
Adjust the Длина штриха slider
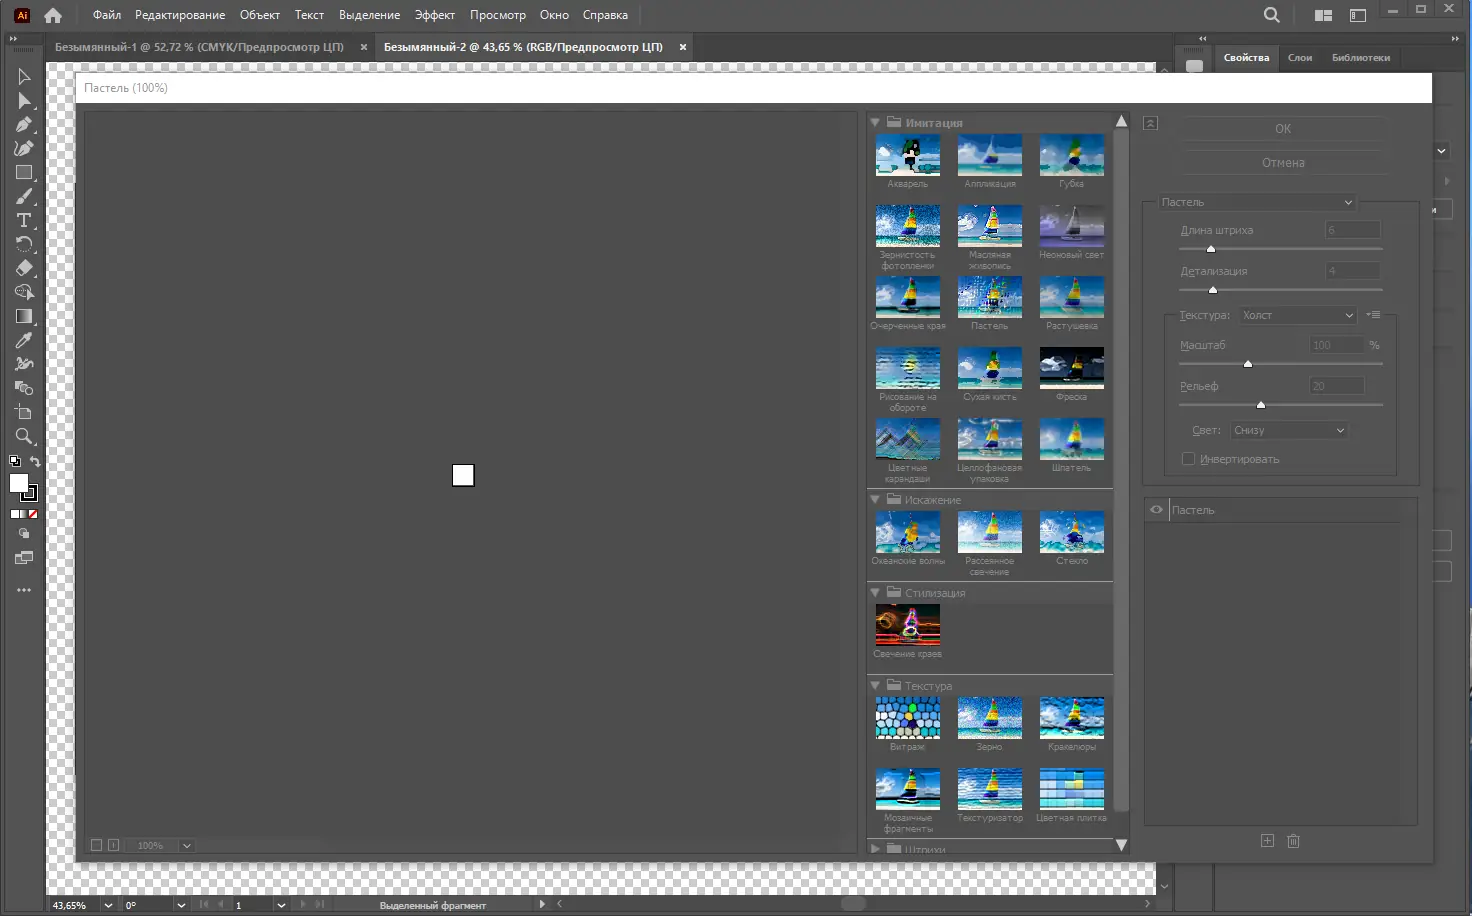[1211, 249]
